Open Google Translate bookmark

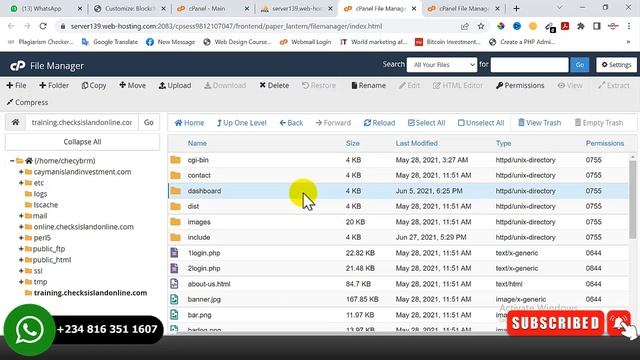coord(110,42)
